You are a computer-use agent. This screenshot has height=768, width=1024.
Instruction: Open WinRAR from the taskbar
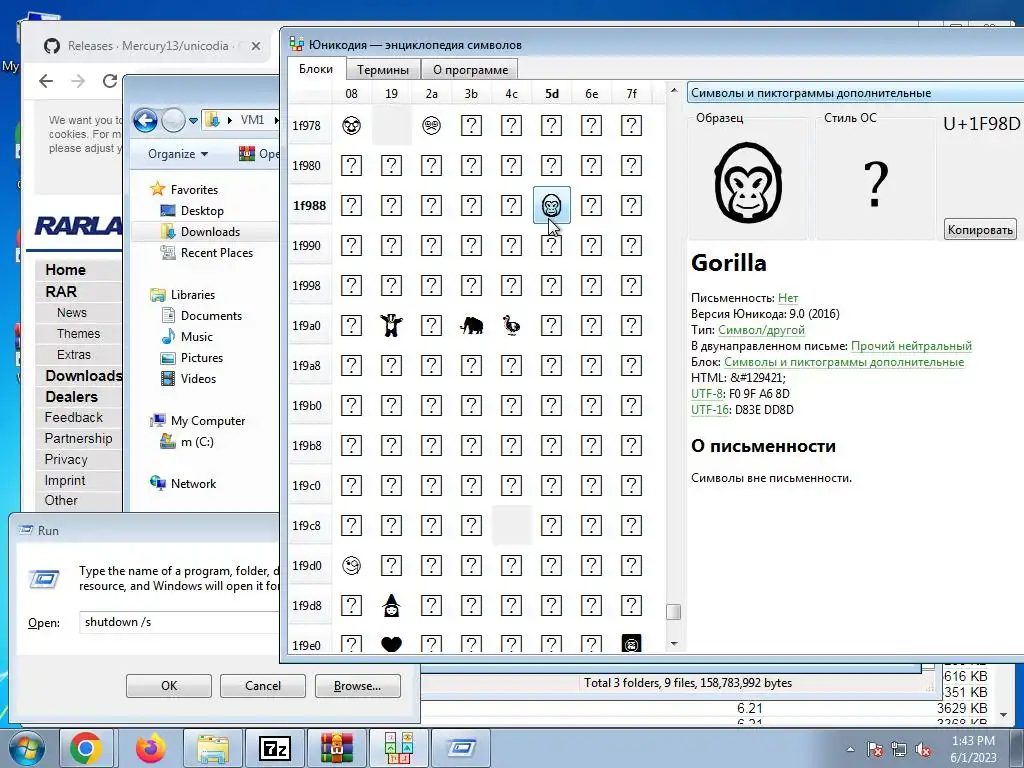(x=336, y=748)
